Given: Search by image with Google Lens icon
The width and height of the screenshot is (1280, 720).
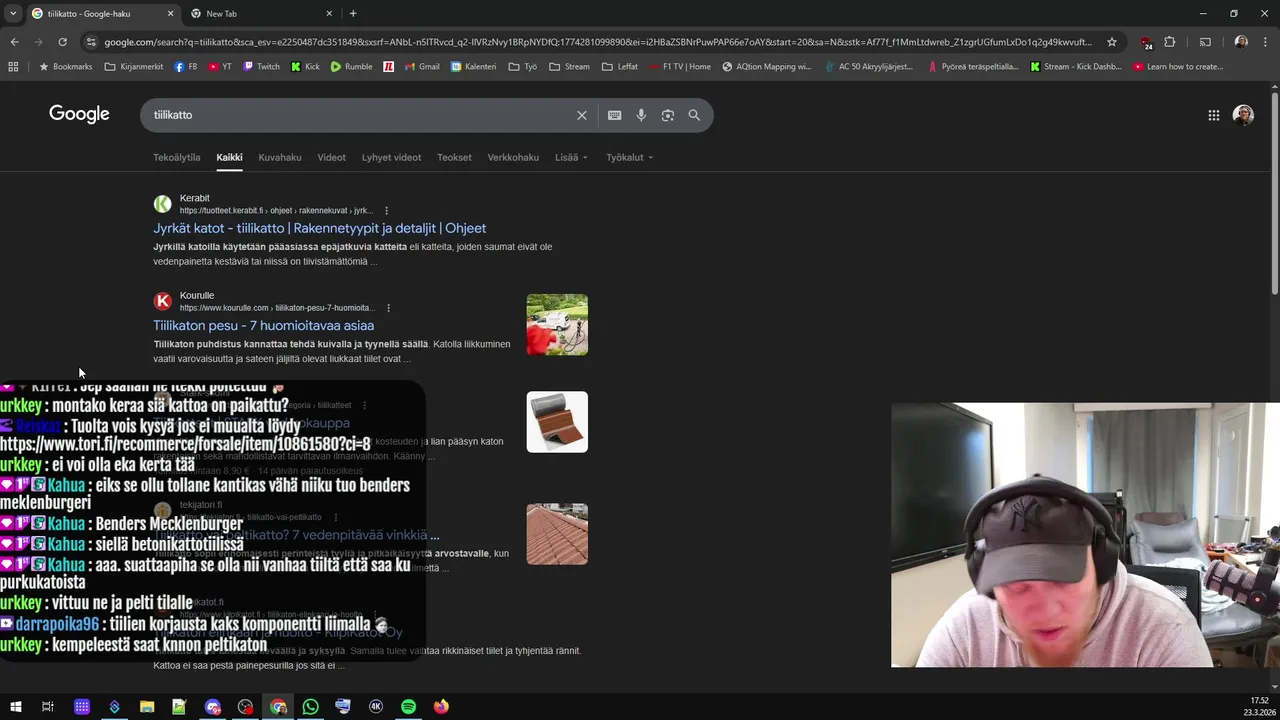Looking at the screenshot, I should tap(668, 115).
